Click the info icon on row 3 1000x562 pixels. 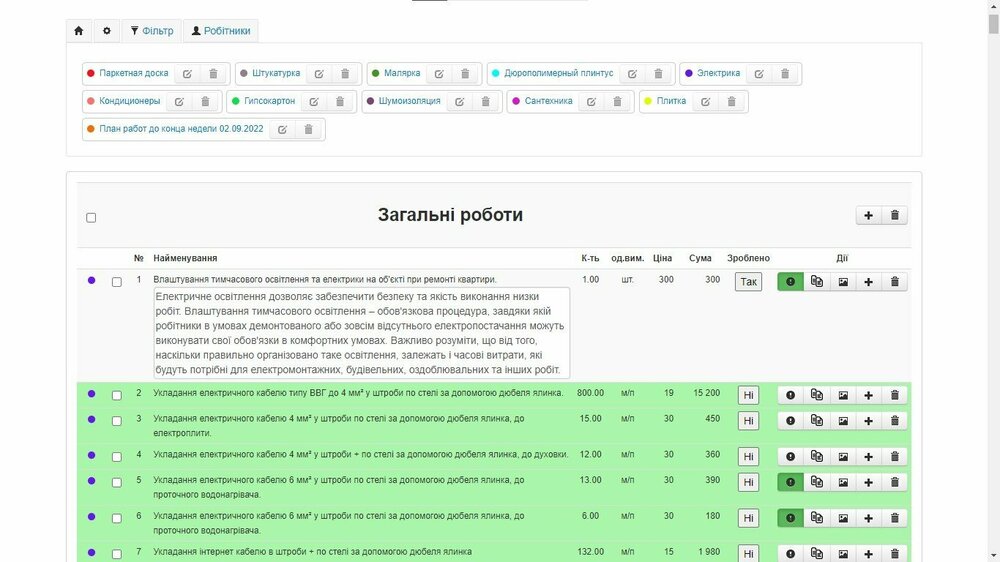pos(791,421)
